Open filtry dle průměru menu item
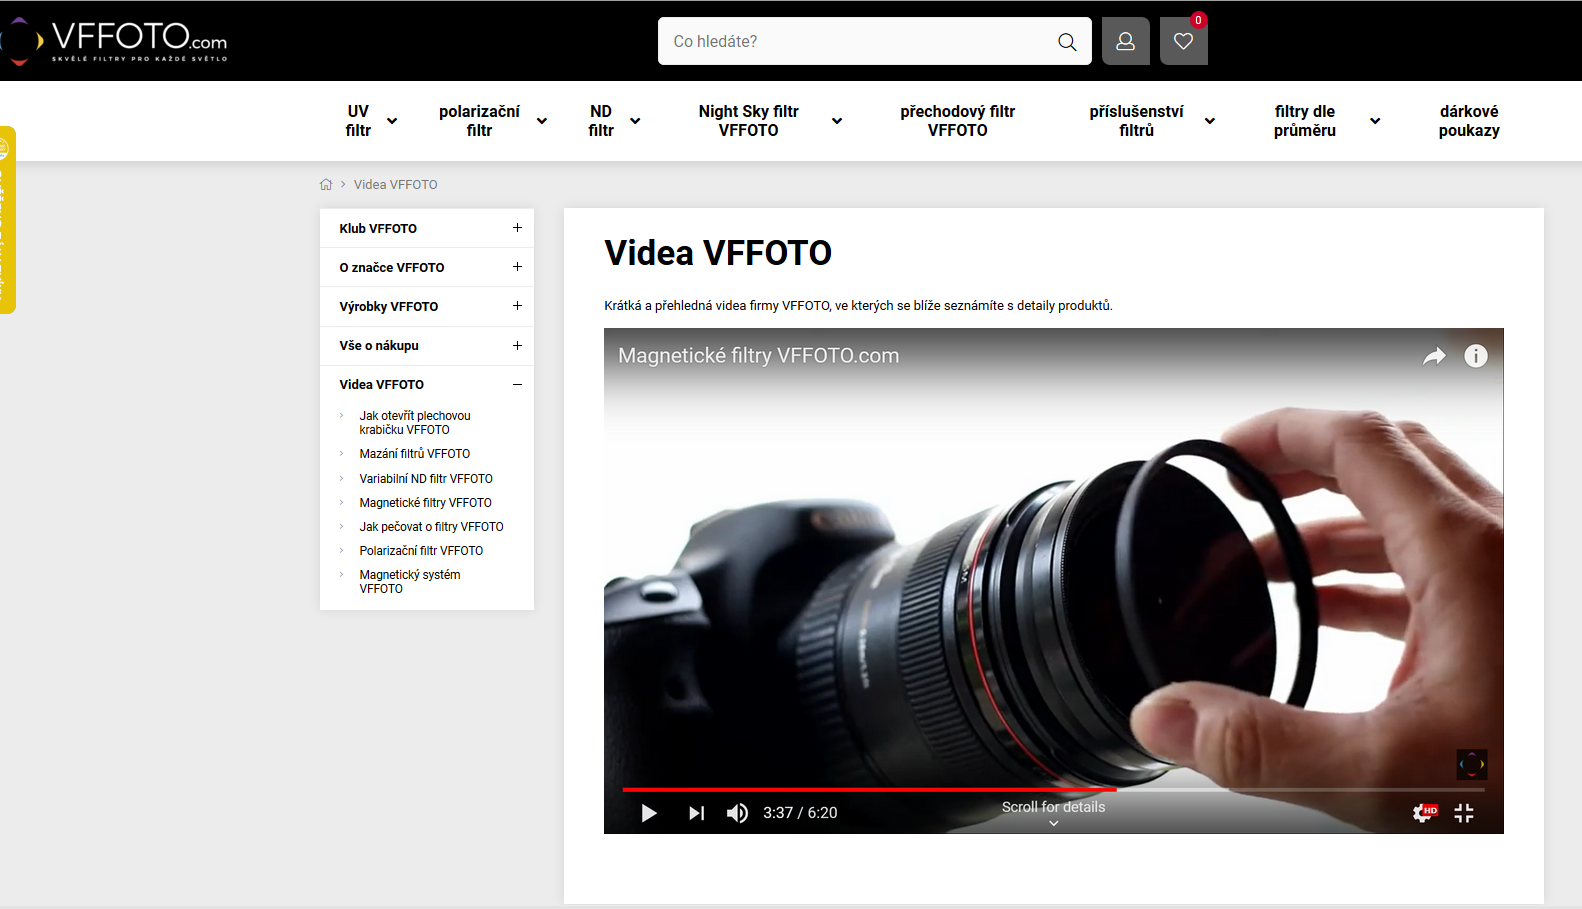Image resolution: width=1582 pixels, height=909 pixels. [x=1304, y=121]
